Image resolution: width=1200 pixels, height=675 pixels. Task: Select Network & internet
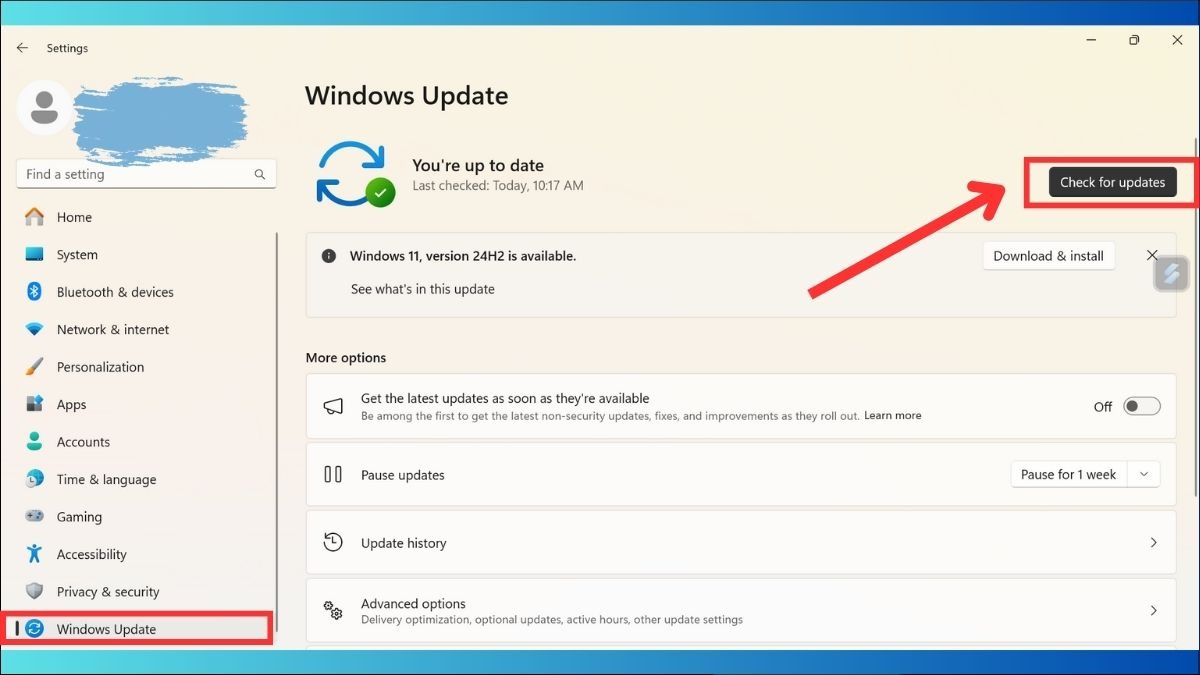(x=113, y=329)
